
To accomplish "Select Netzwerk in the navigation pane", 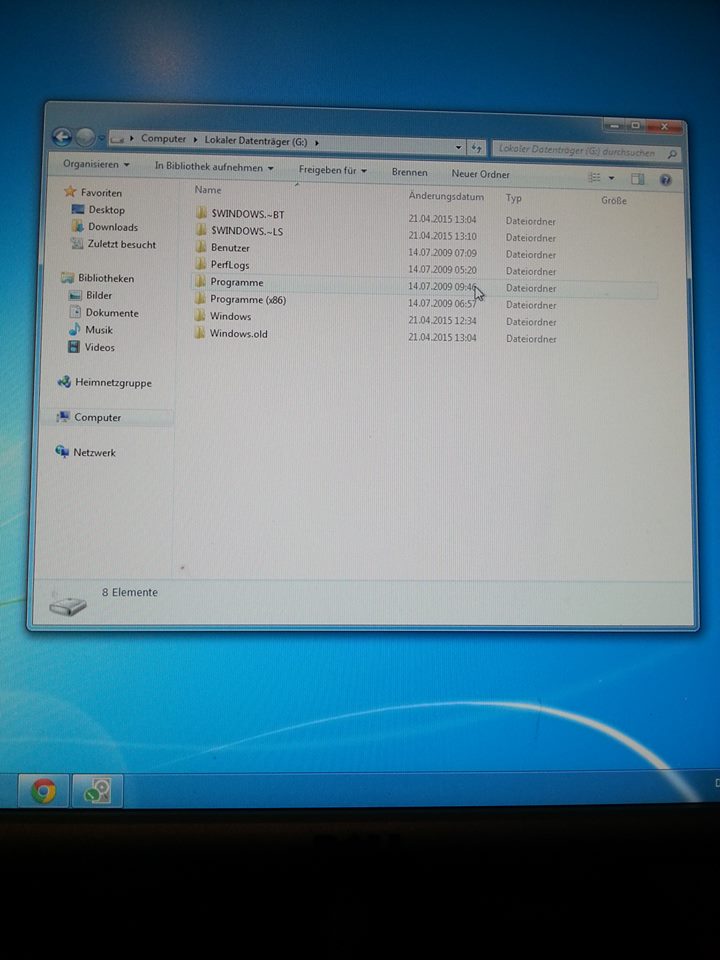I will [x=94, y=452].
